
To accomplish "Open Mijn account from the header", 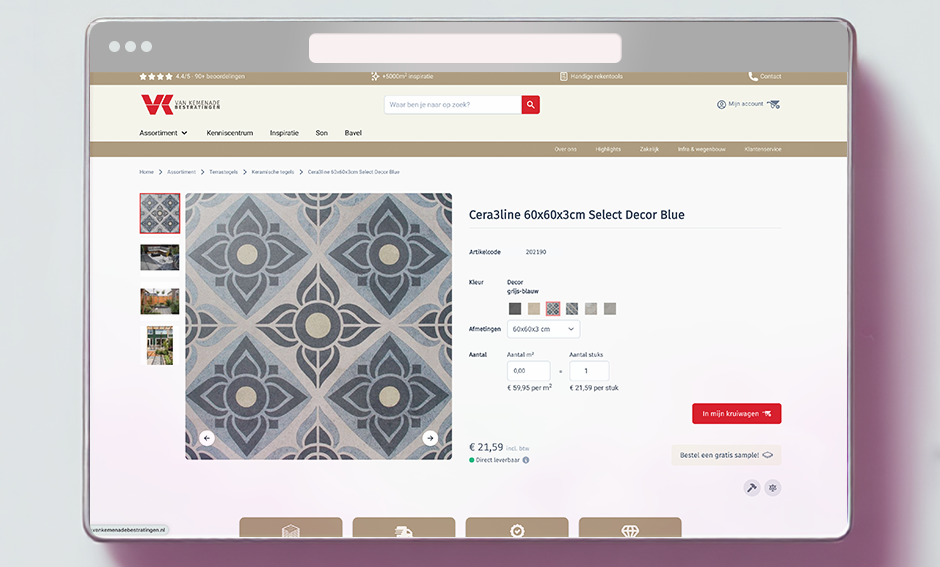I will [x=740, y=104].
